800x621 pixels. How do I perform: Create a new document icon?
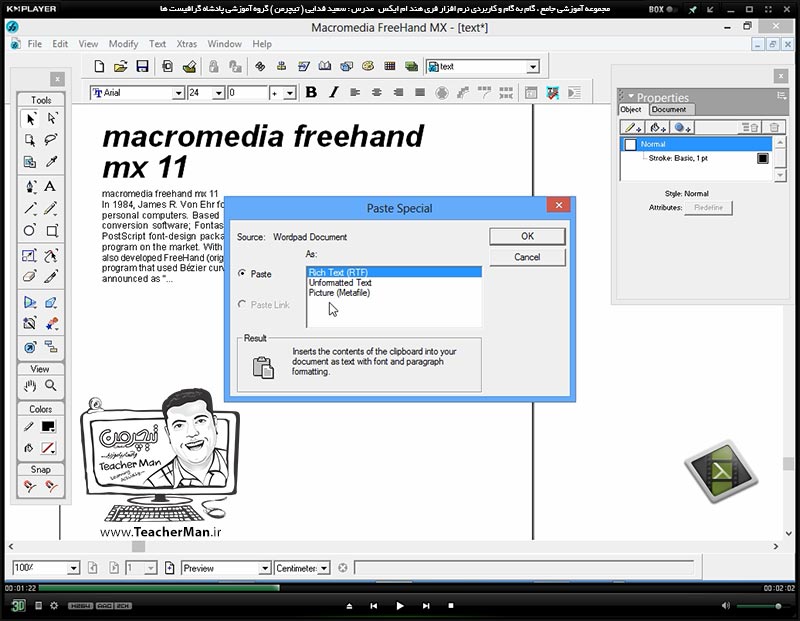click(99, 66)
